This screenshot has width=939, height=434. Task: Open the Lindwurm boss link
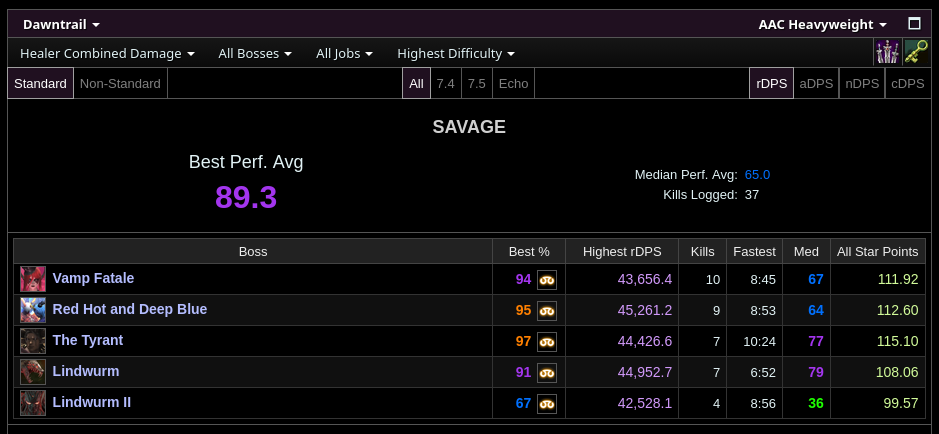(x=86, y=371)
